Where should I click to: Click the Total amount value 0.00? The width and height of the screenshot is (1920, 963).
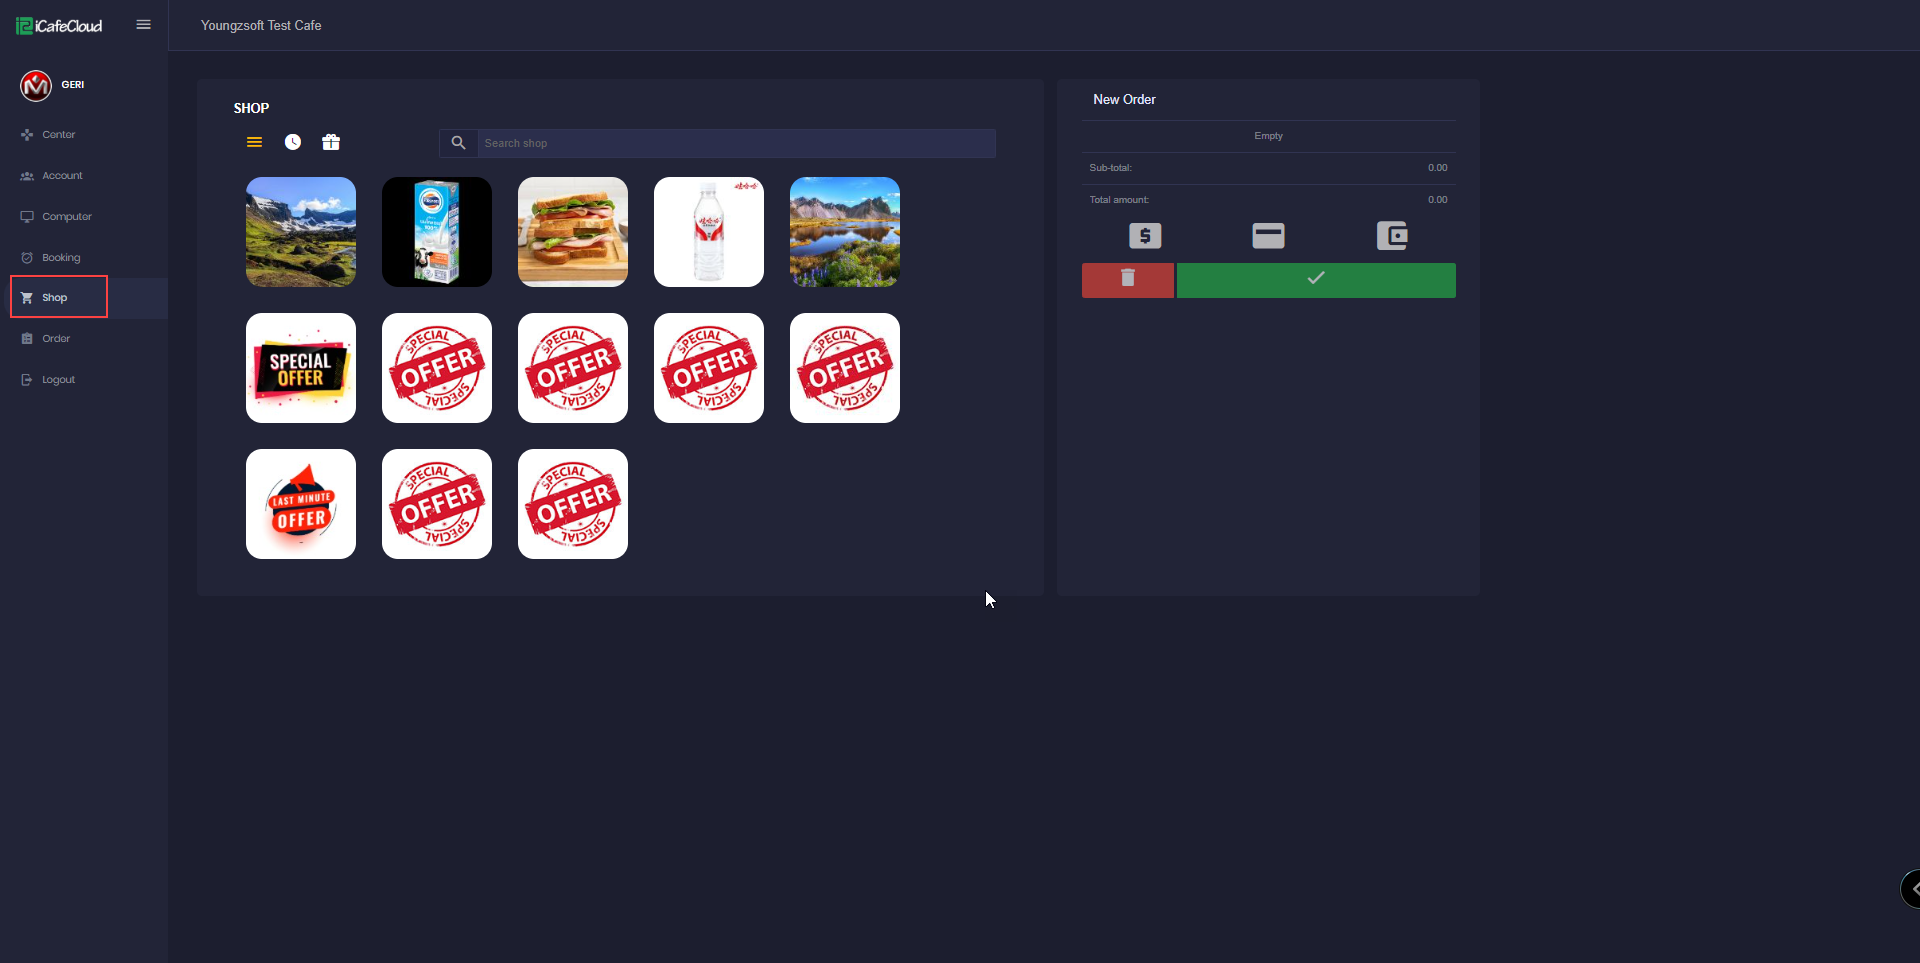click(x=1437, y=200)
